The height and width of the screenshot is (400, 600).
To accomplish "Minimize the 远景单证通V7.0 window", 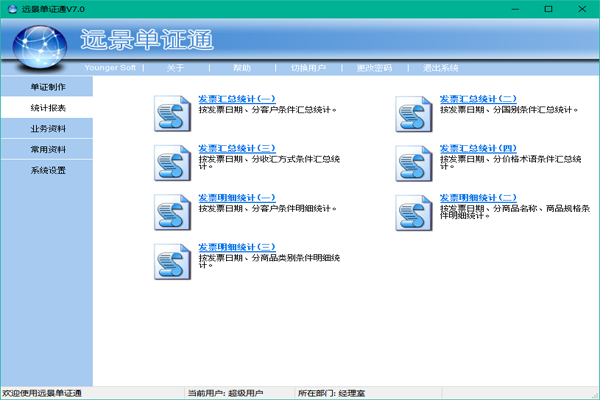I will pos(515,9).
